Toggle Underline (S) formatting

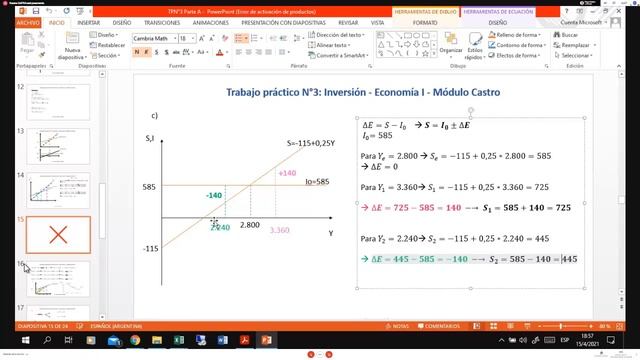[156, 52]
